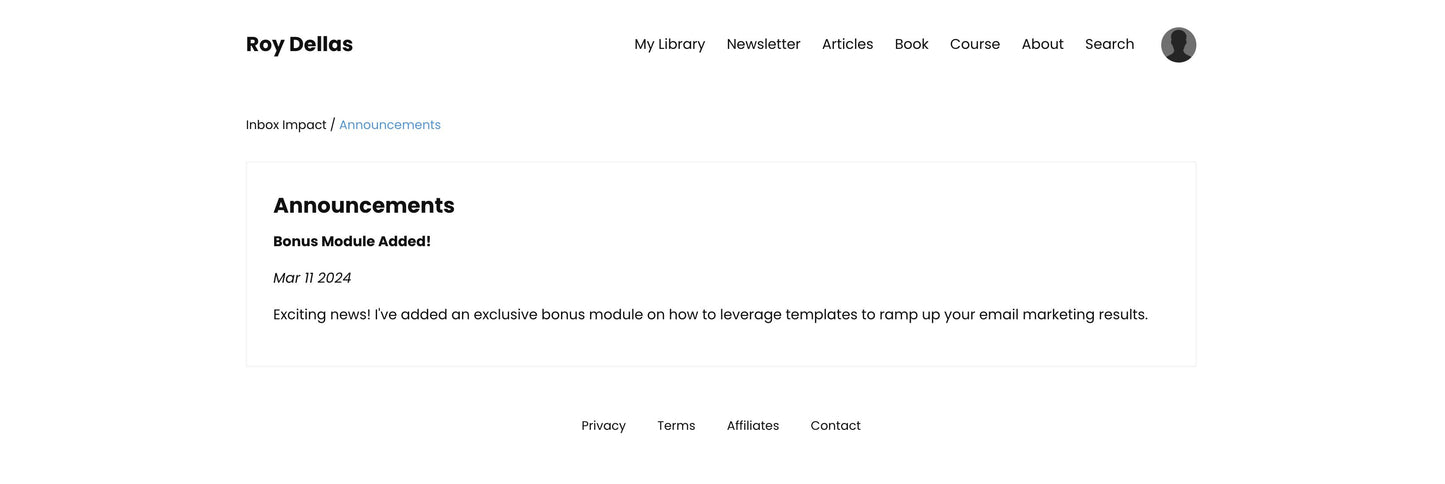Go back to Inbox Impact breadcrumb
The width and height of the screenshot is (1445, 484).
[x=286, y=125]
